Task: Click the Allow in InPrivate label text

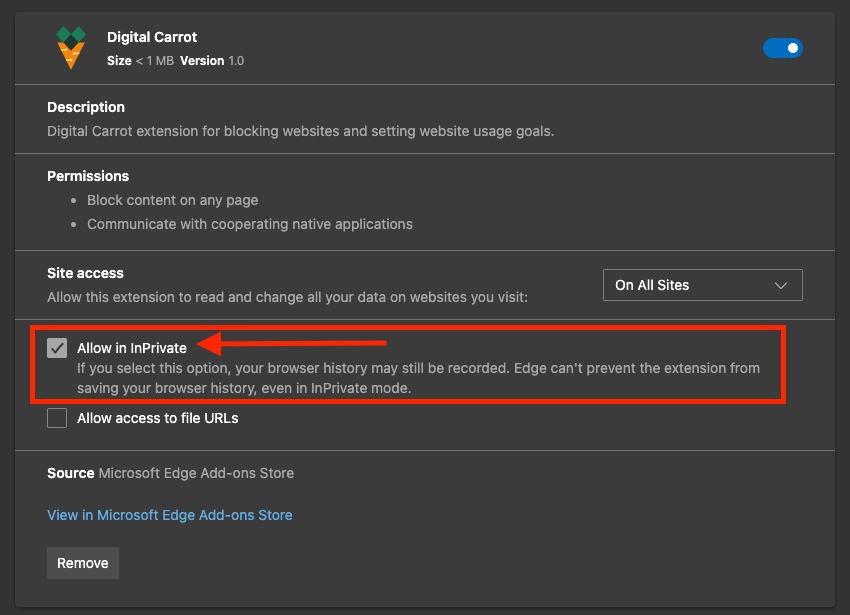Action: [x=132, y=348]
